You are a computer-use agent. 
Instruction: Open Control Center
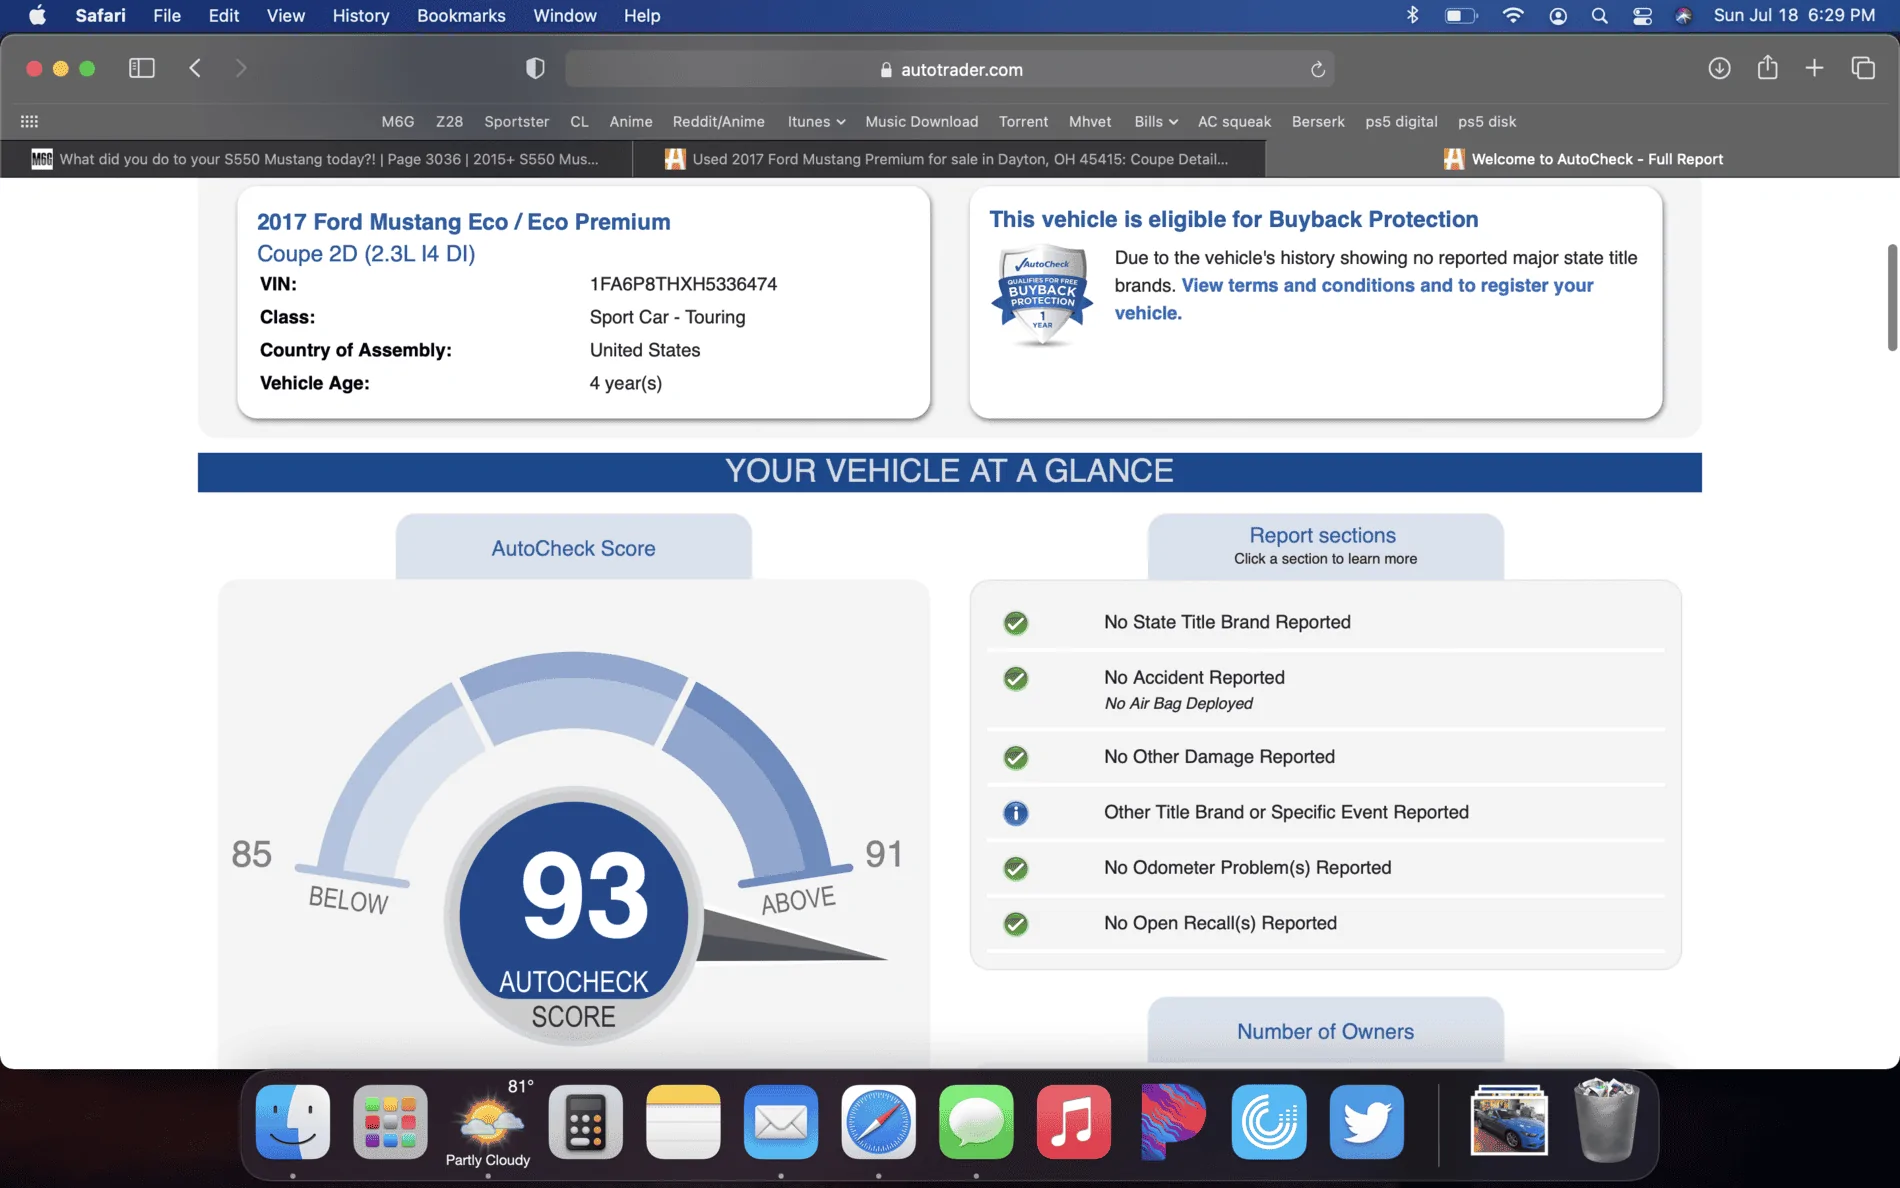pyautogui.click(x=1642, y=15)
